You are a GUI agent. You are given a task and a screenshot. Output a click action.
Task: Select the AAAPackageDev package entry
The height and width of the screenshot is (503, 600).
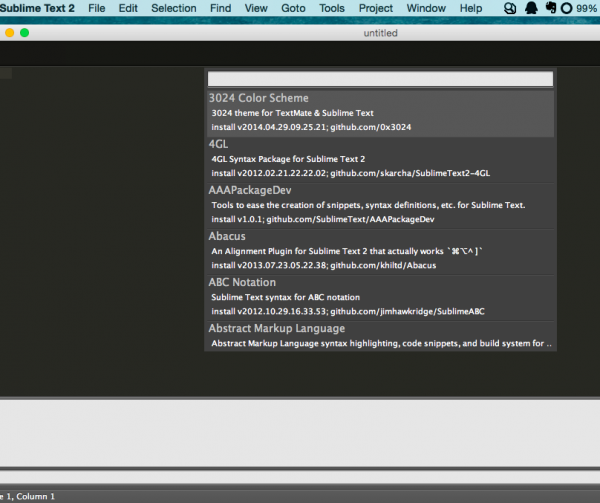[x=380, y=205]
